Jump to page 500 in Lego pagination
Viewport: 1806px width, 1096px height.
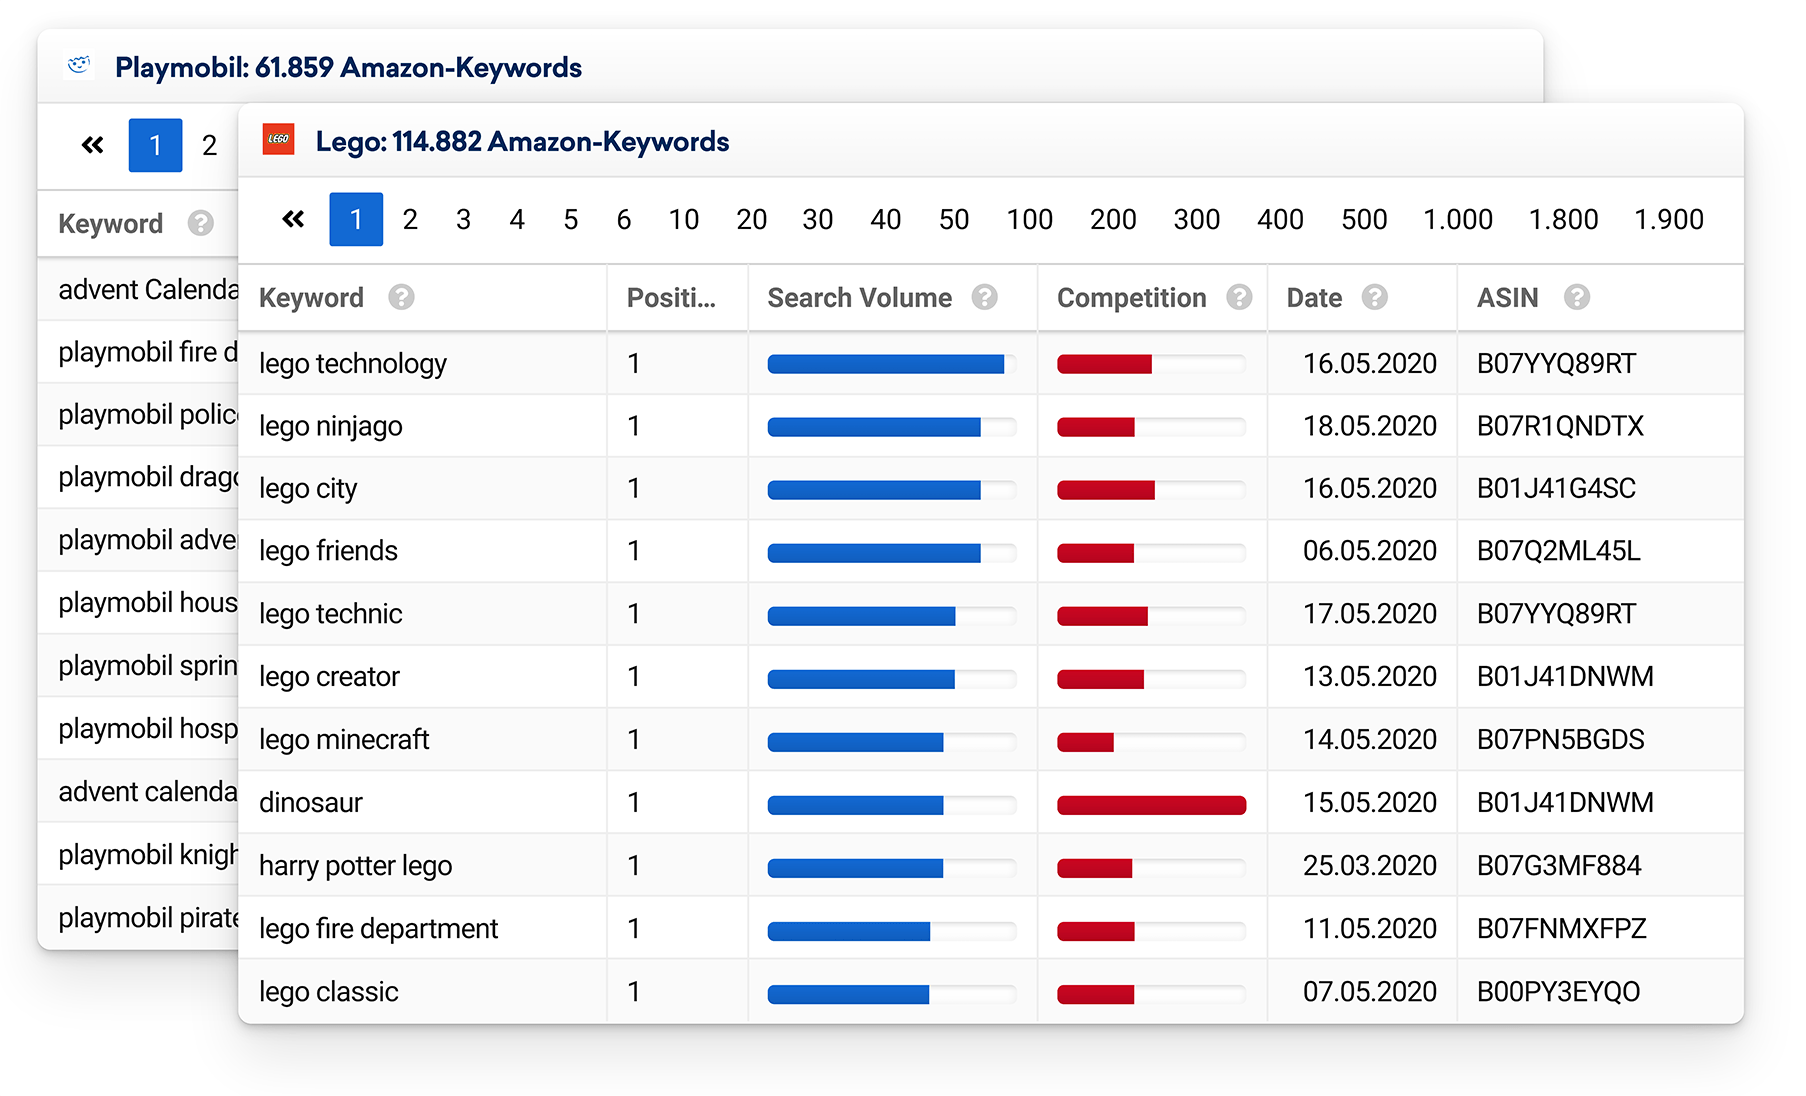[x=1364, y=219]
